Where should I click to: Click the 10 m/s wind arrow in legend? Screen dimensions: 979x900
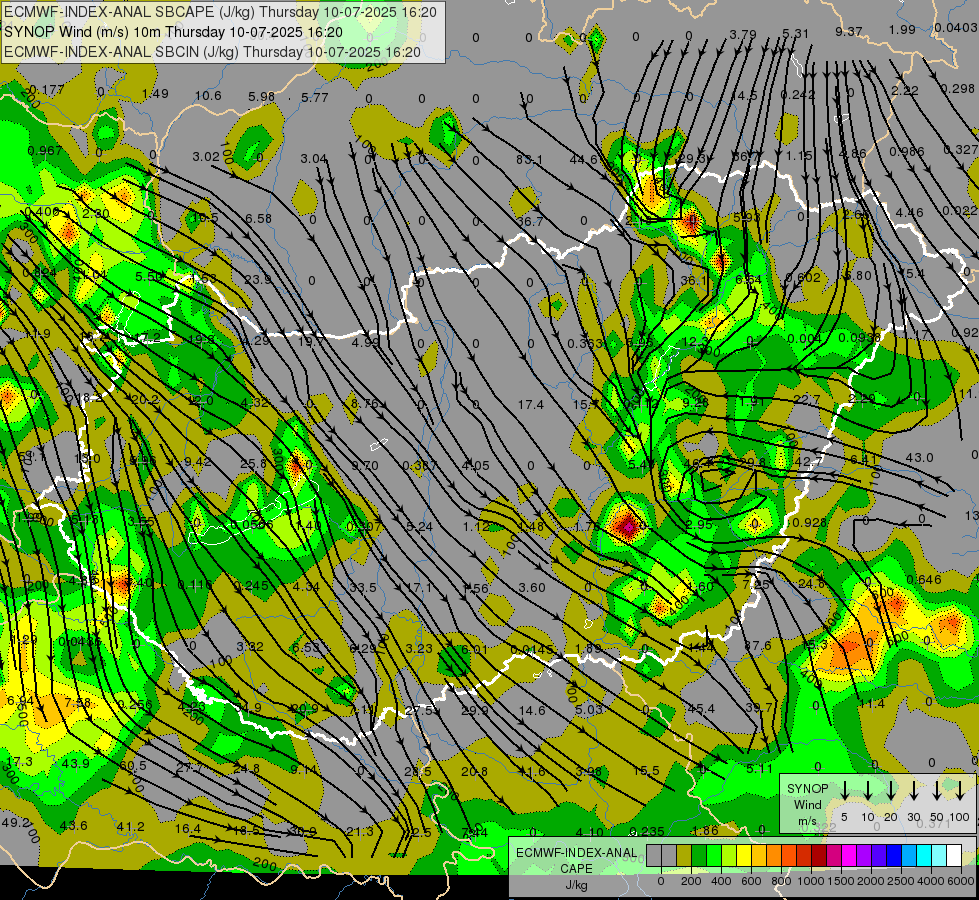[x=867, y=790]
